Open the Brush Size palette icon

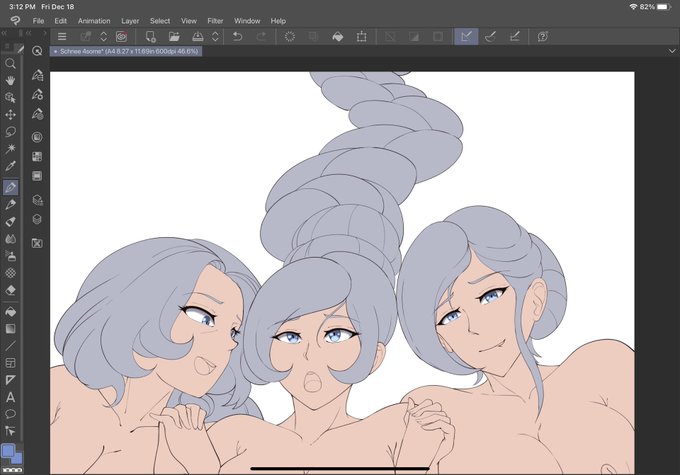37,114
